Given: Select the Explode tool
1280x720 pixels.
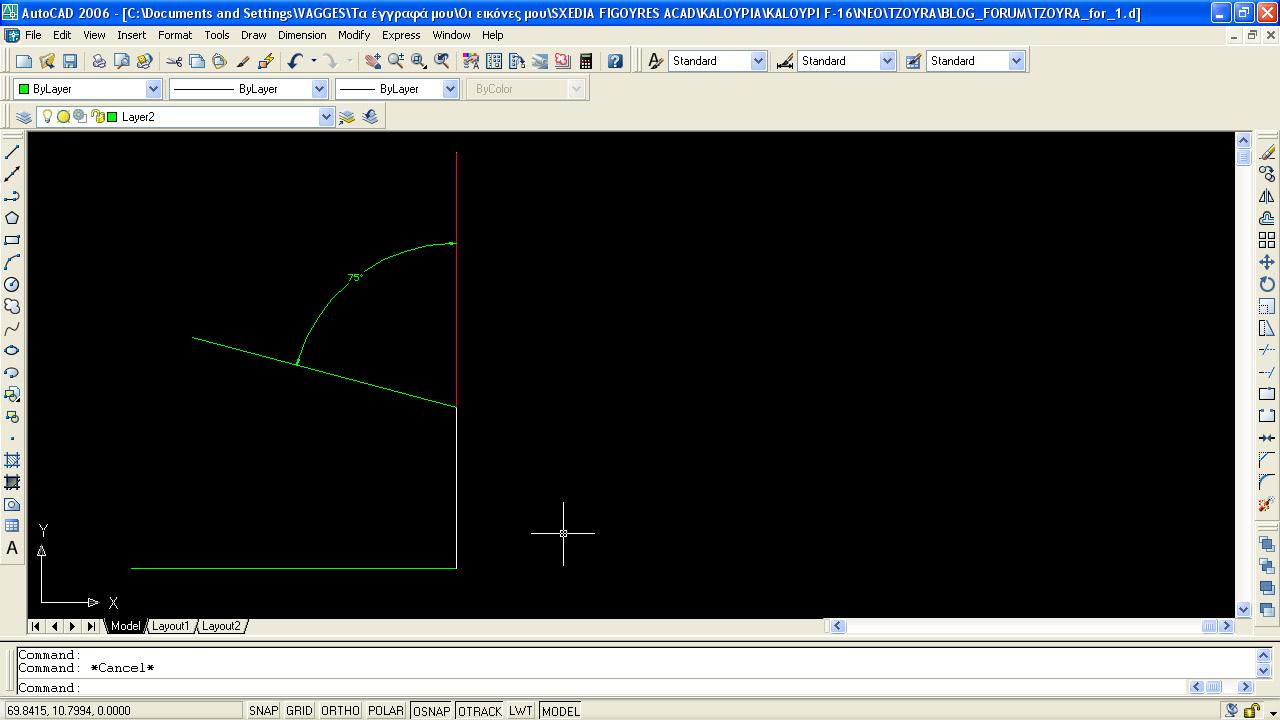Looking at the screenshot, I should click(1267, 504).
